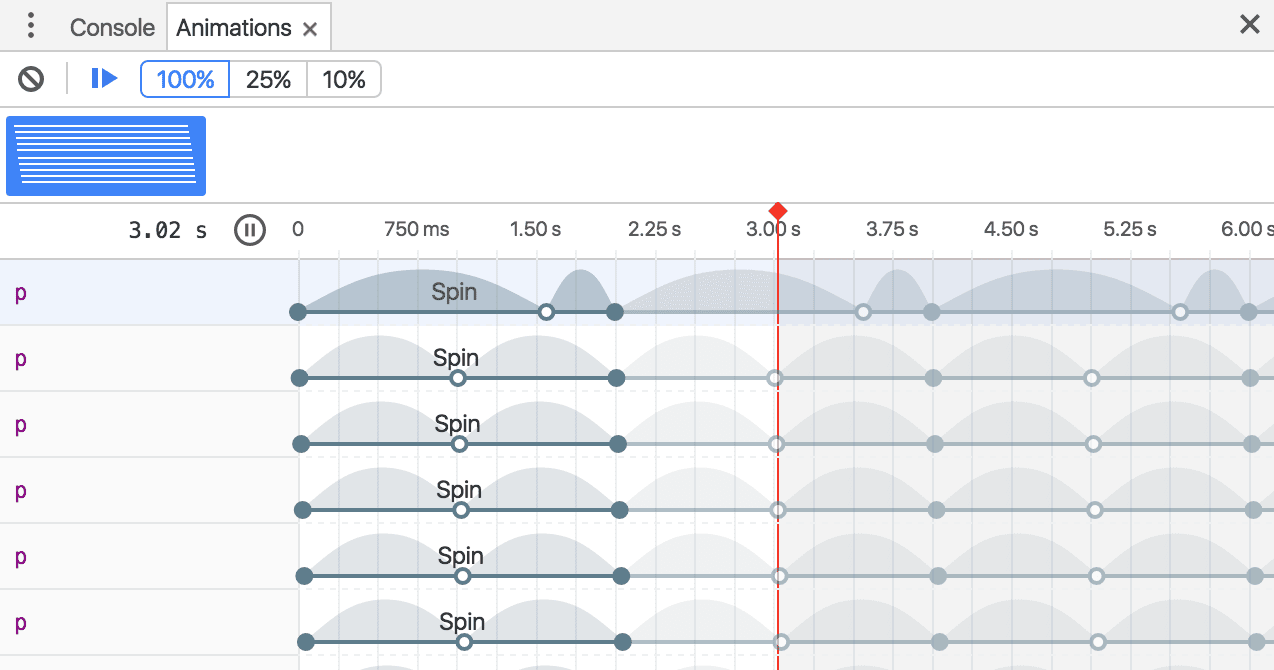Click the blue play/pause all icon
The height and width of the screenshot is (670, 1274).
(104, 78)
